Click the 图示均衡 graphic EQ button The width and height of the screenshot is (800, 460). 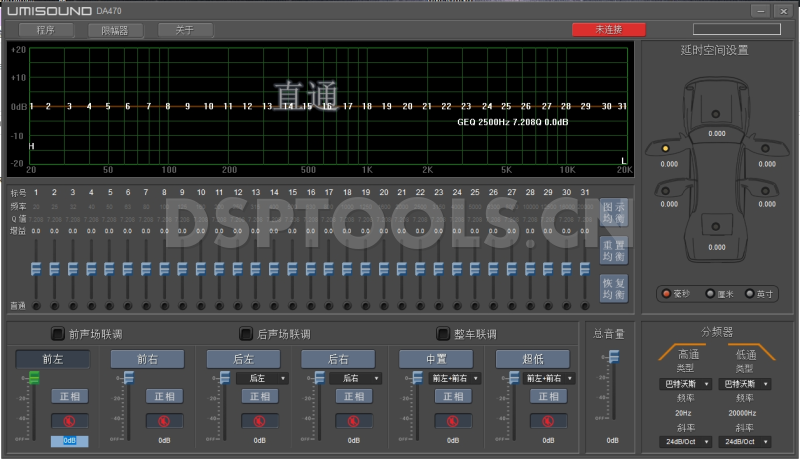613,213
